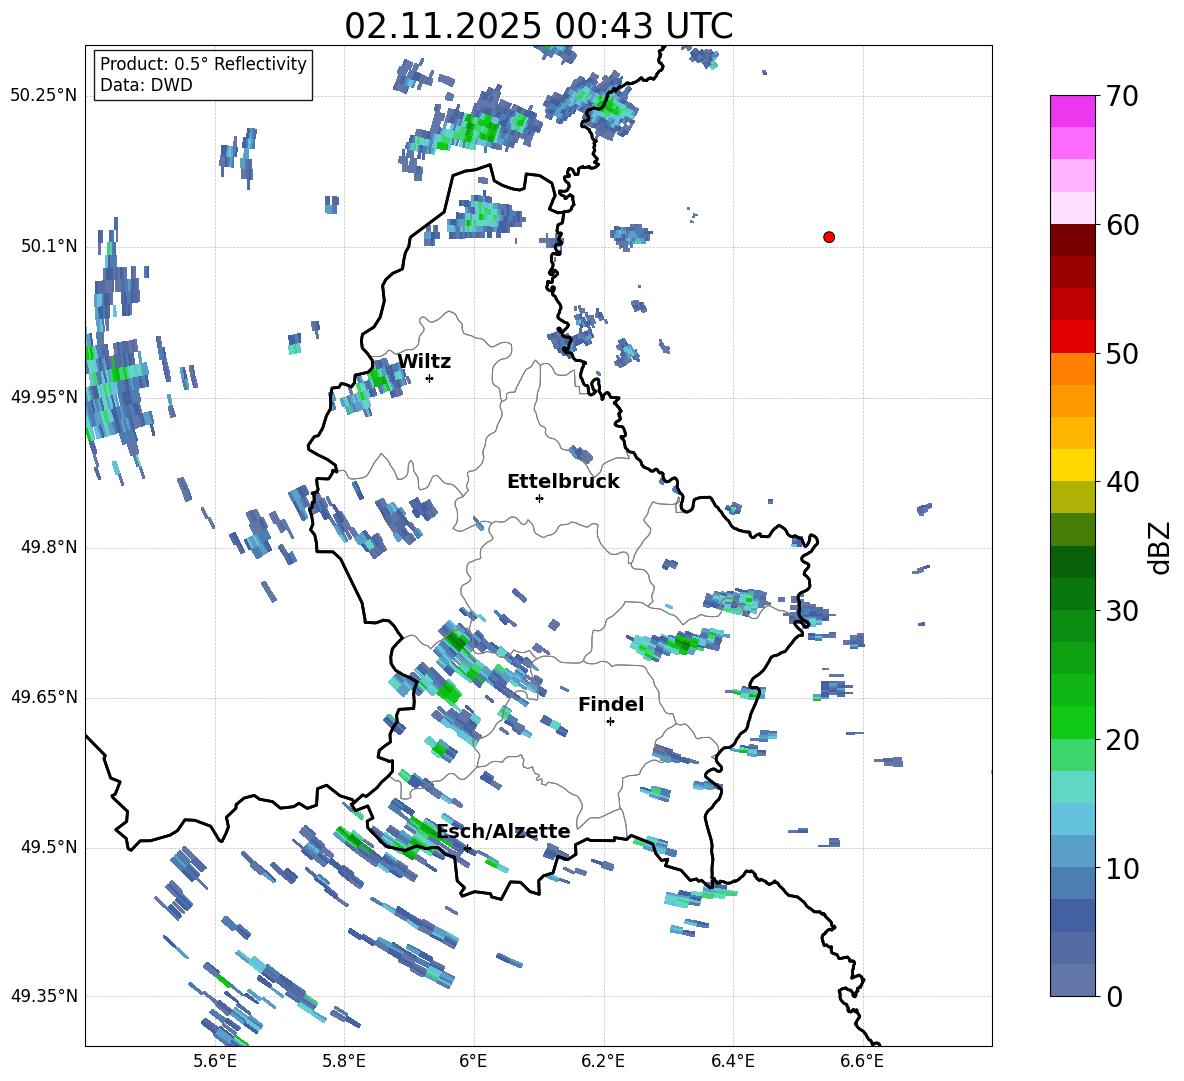This screenshot has height=1081, width=1184.
Task: Click the Data: DWD text line
Action: coord(146,85)
